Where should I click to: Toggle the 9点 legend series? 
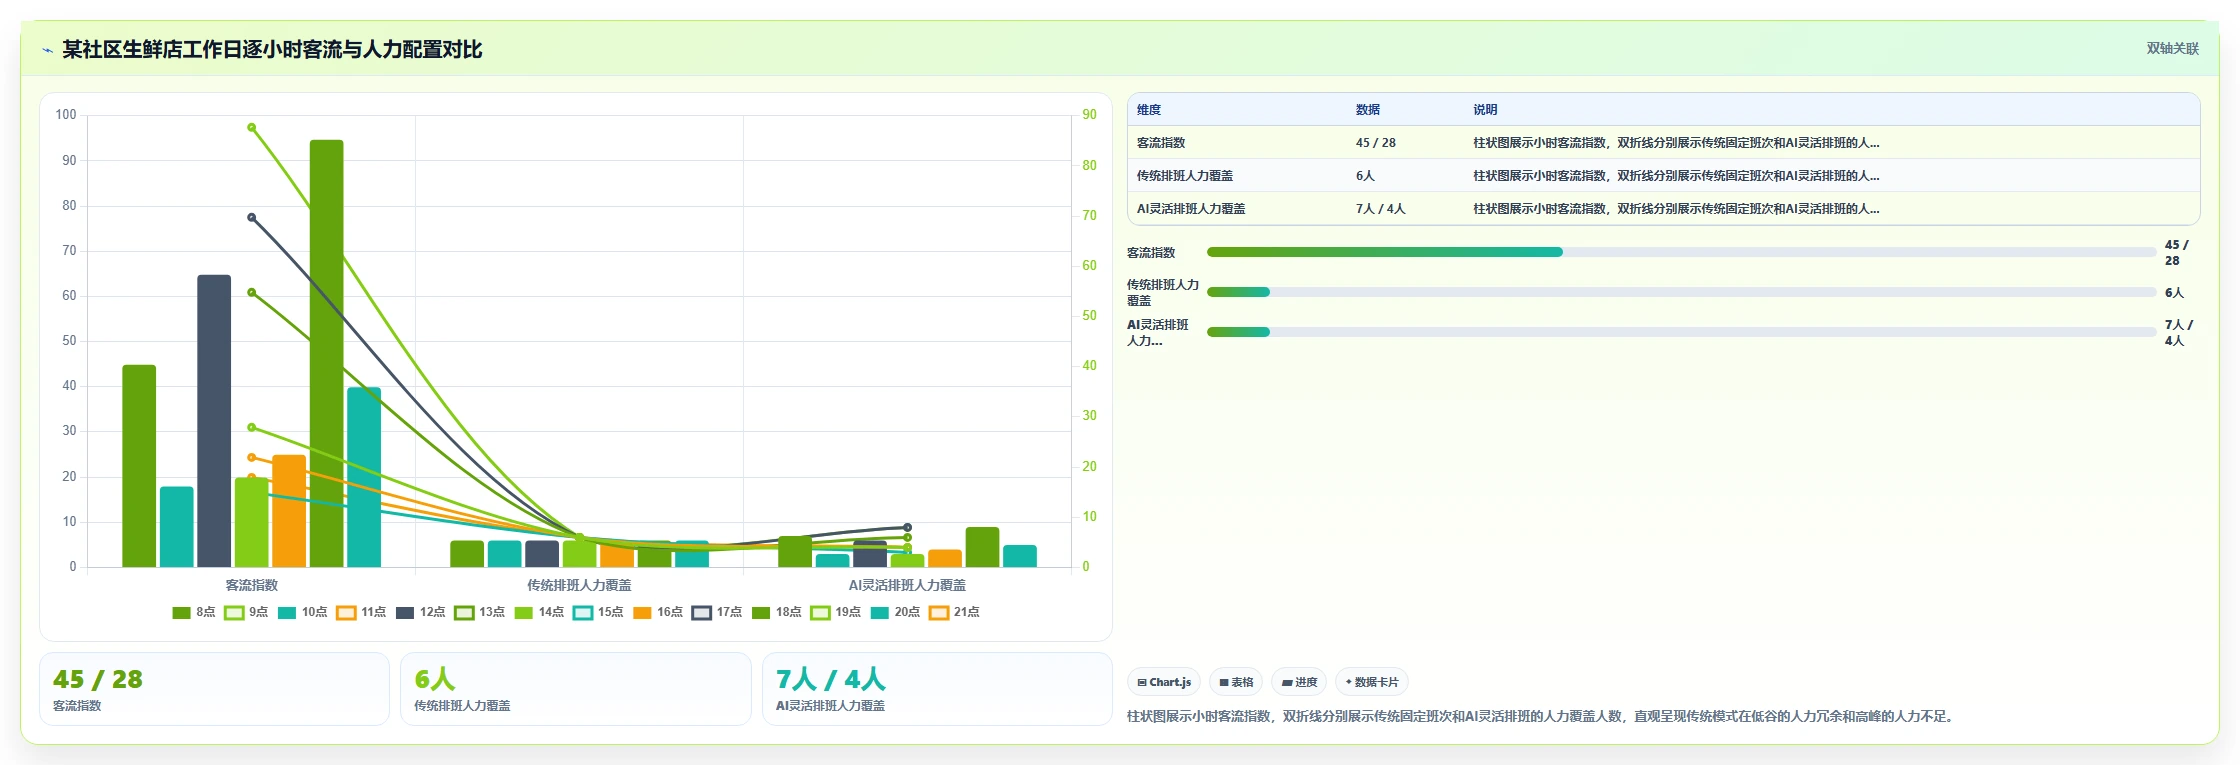pyautogui.click(x=246, y=612)
